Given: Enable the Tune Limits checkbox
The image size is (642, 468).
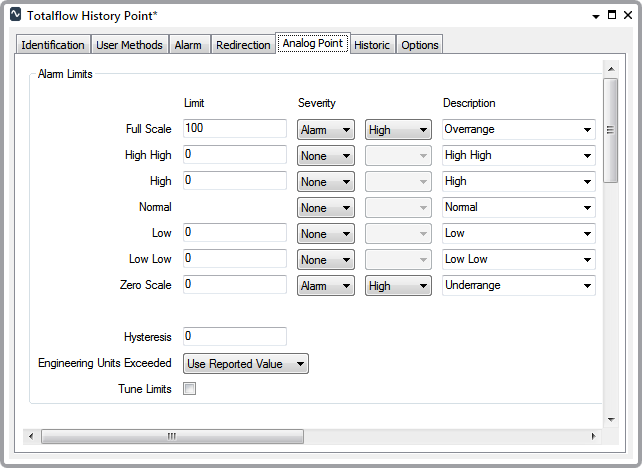Looking at the screenshot, I should (x=190, y=389).
